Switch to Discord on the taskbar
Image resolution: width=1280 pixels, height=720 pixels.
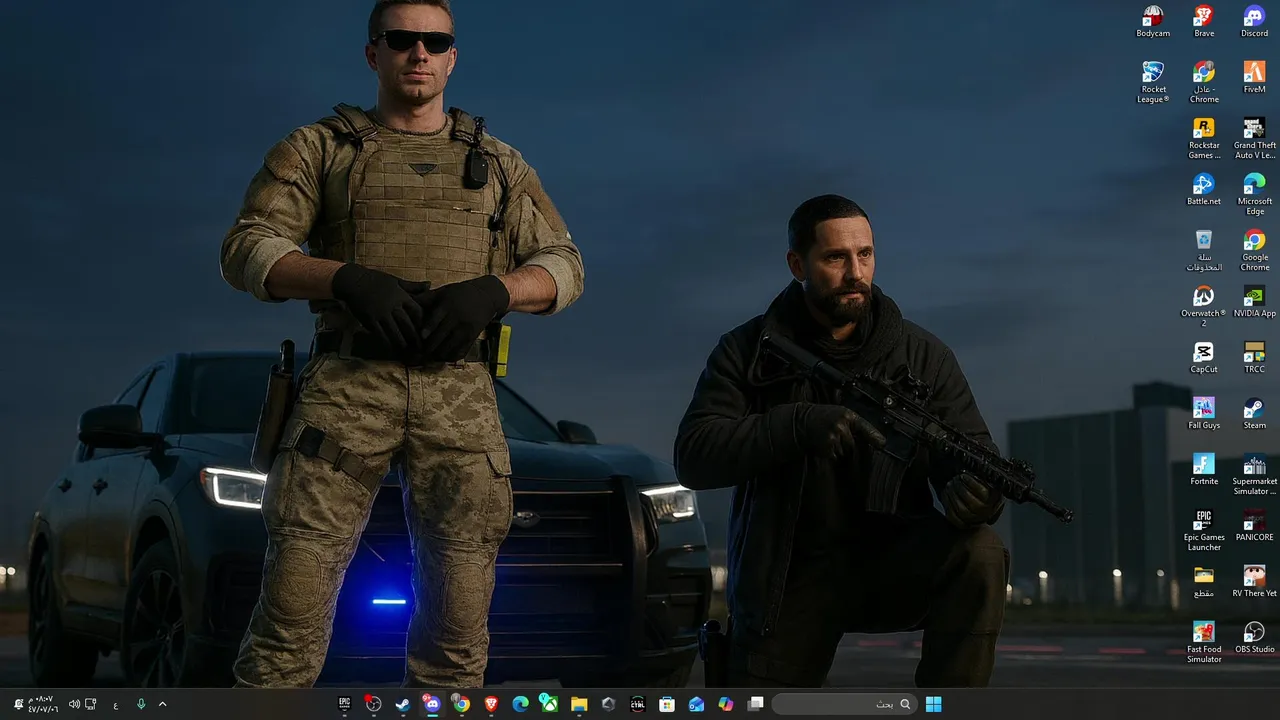(432, 704)
